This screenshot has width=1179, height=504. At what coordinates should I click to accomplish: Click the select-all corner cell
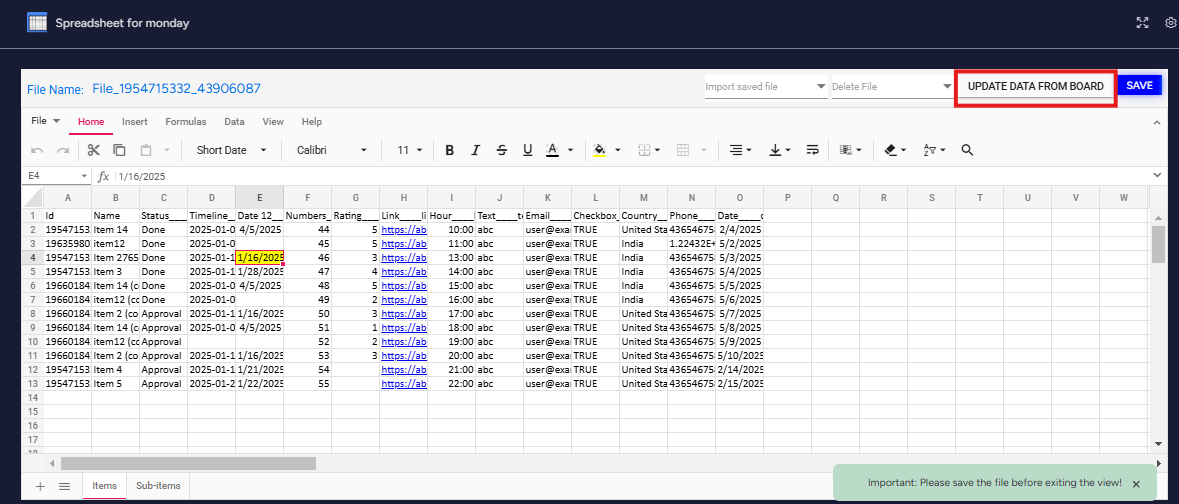pyautogui.click(x=32, y=197)
